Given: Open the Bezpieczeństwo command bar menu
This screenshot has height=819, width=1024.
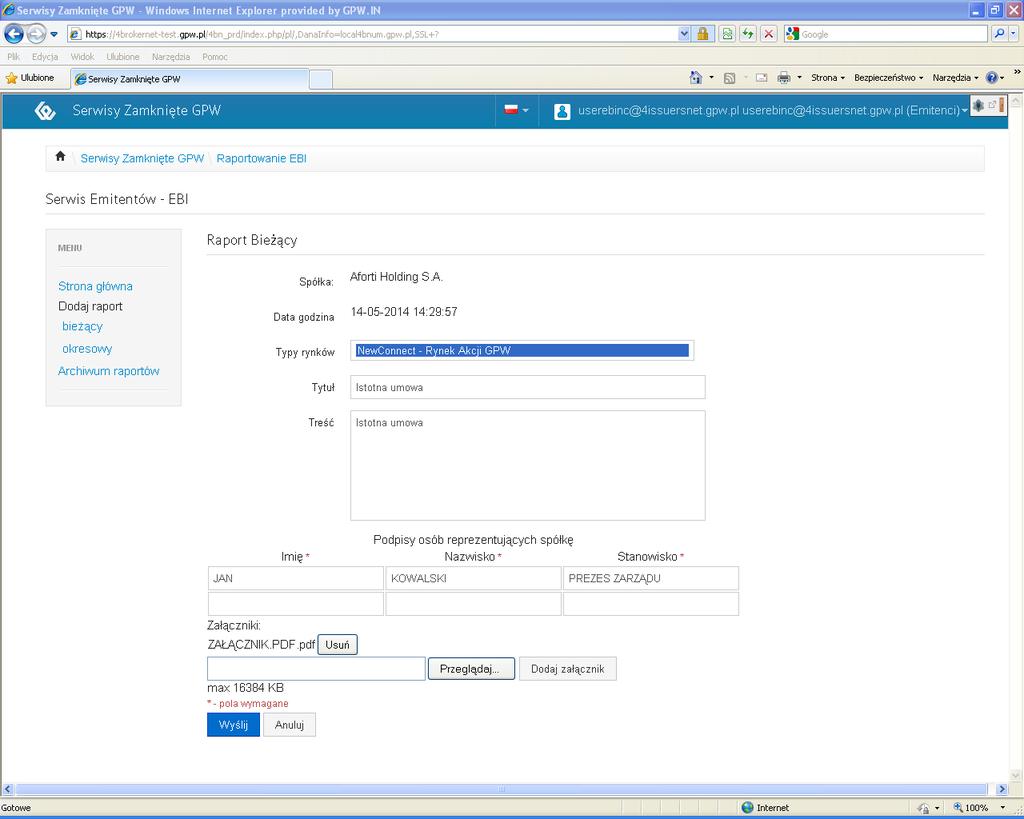Looking at the screenshot, I should pyautogui.click(x=889, y=78).
